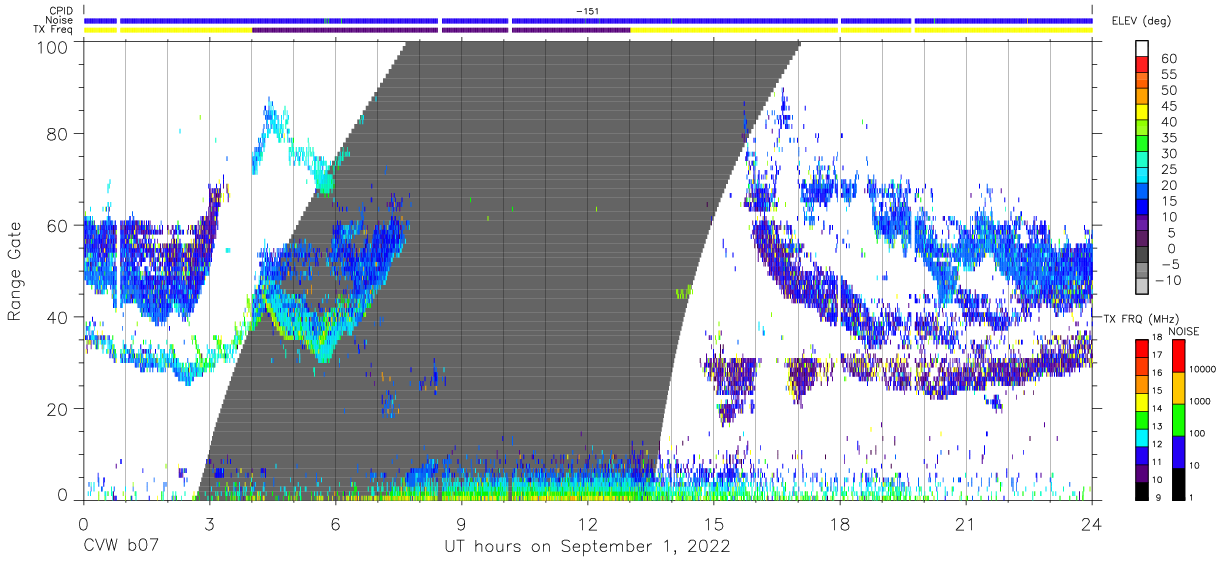Click the '24' UT hours tick label
Screen dimensions: 1228x567
pos(1091,524)
